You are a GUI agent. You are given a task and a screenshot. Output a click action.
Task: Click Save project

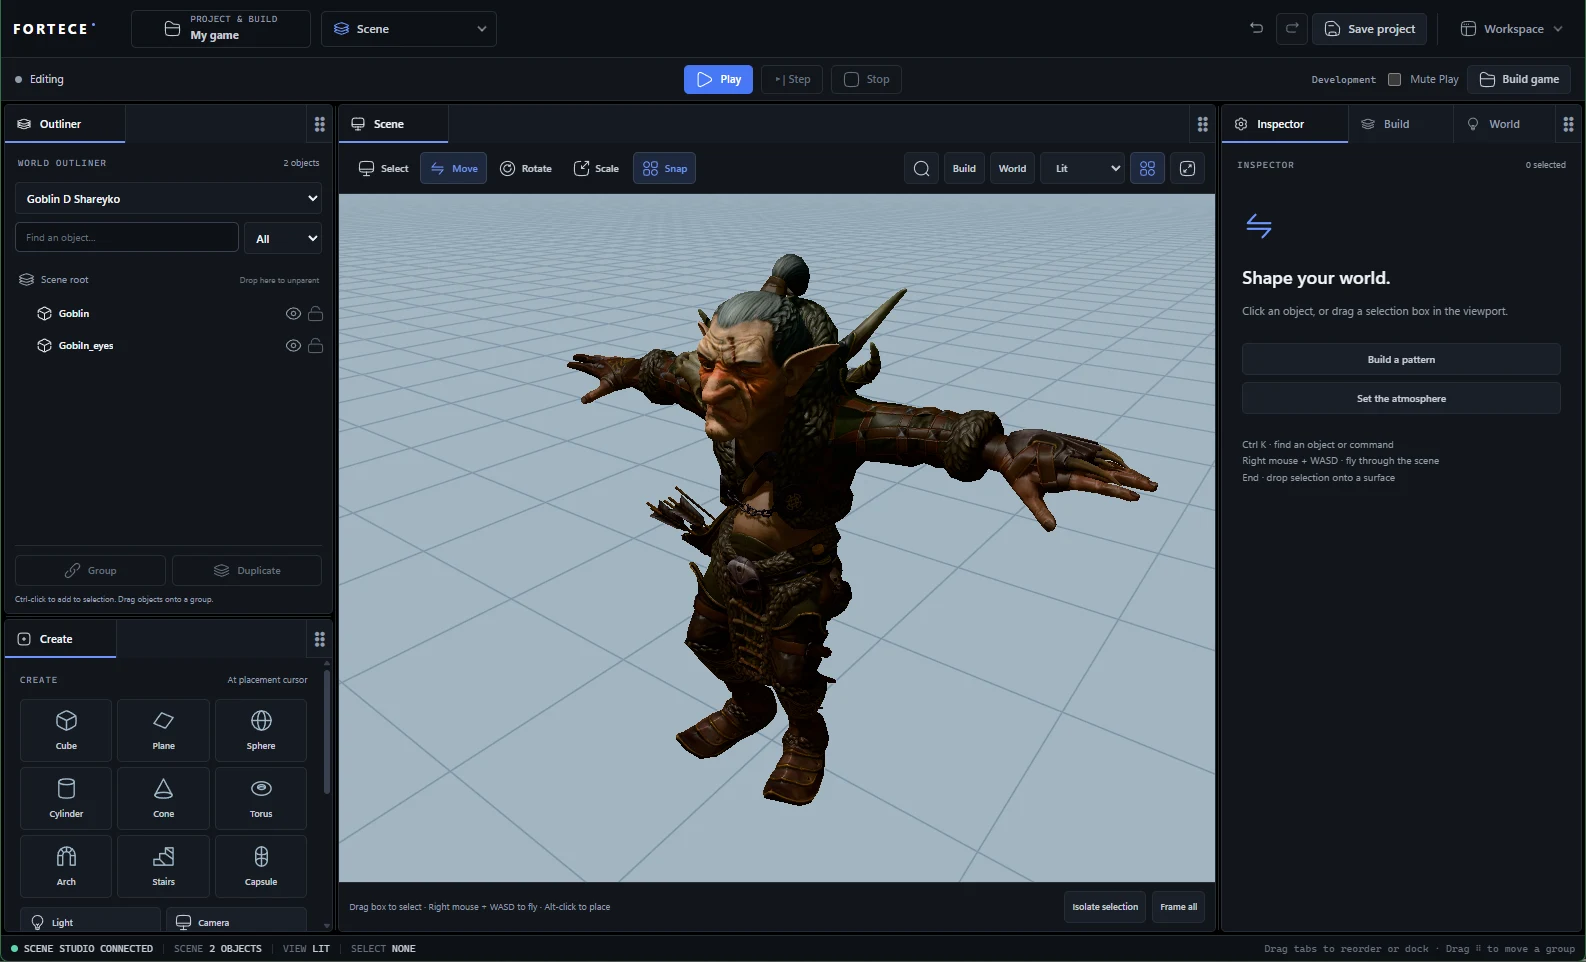(x=1369, y=29)
